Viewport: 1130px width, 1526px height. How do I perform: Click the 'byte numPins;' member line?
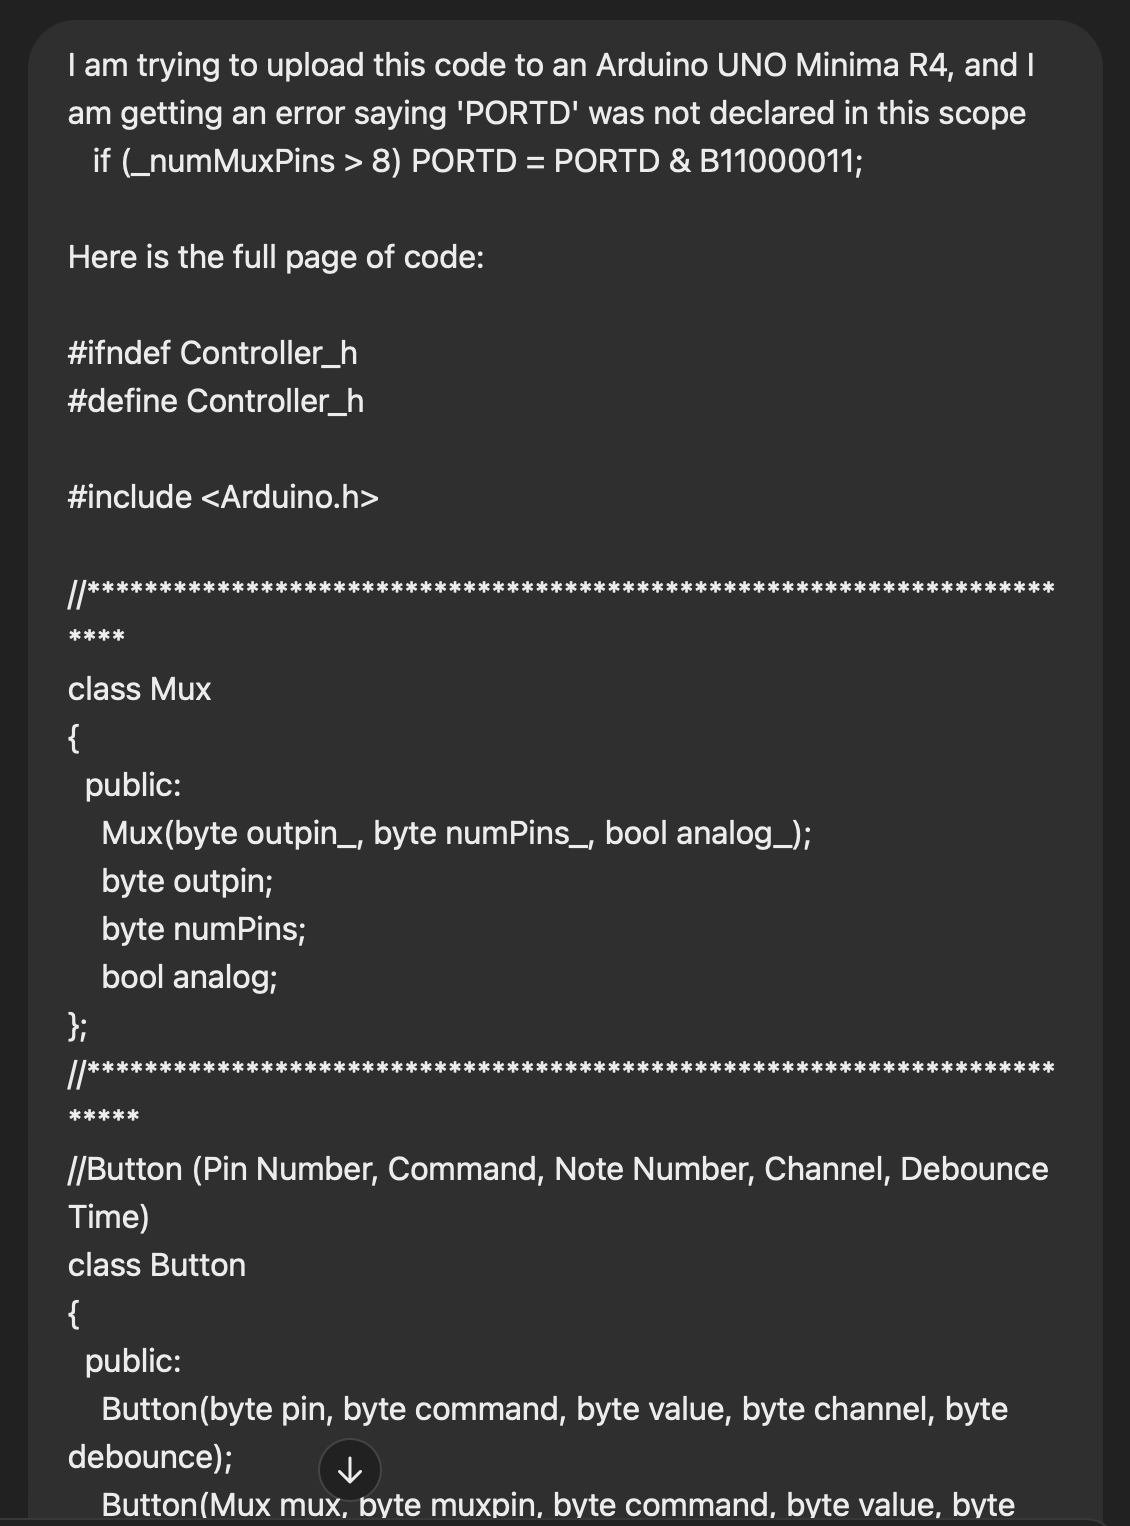(203, 929)
